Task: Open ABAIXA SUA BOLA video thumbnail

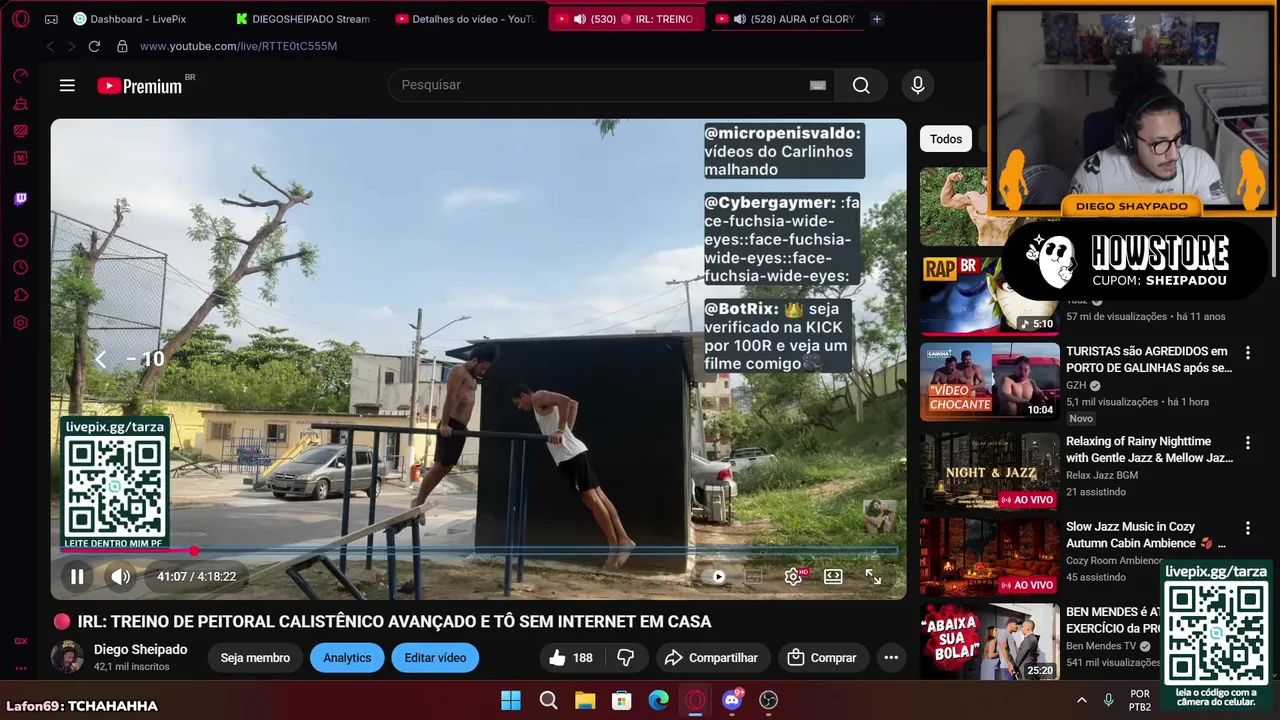Action: click(990, 641)
